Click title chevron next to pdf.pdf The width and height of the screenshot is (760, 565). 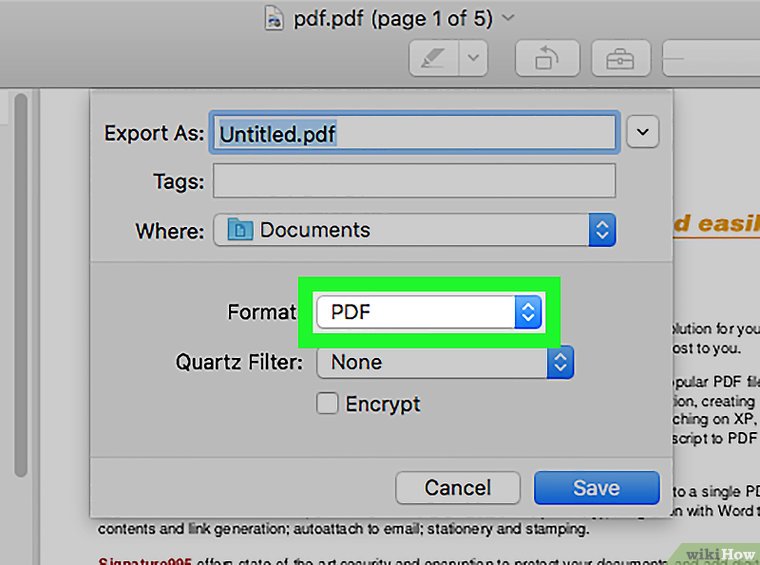coord(509,17)
